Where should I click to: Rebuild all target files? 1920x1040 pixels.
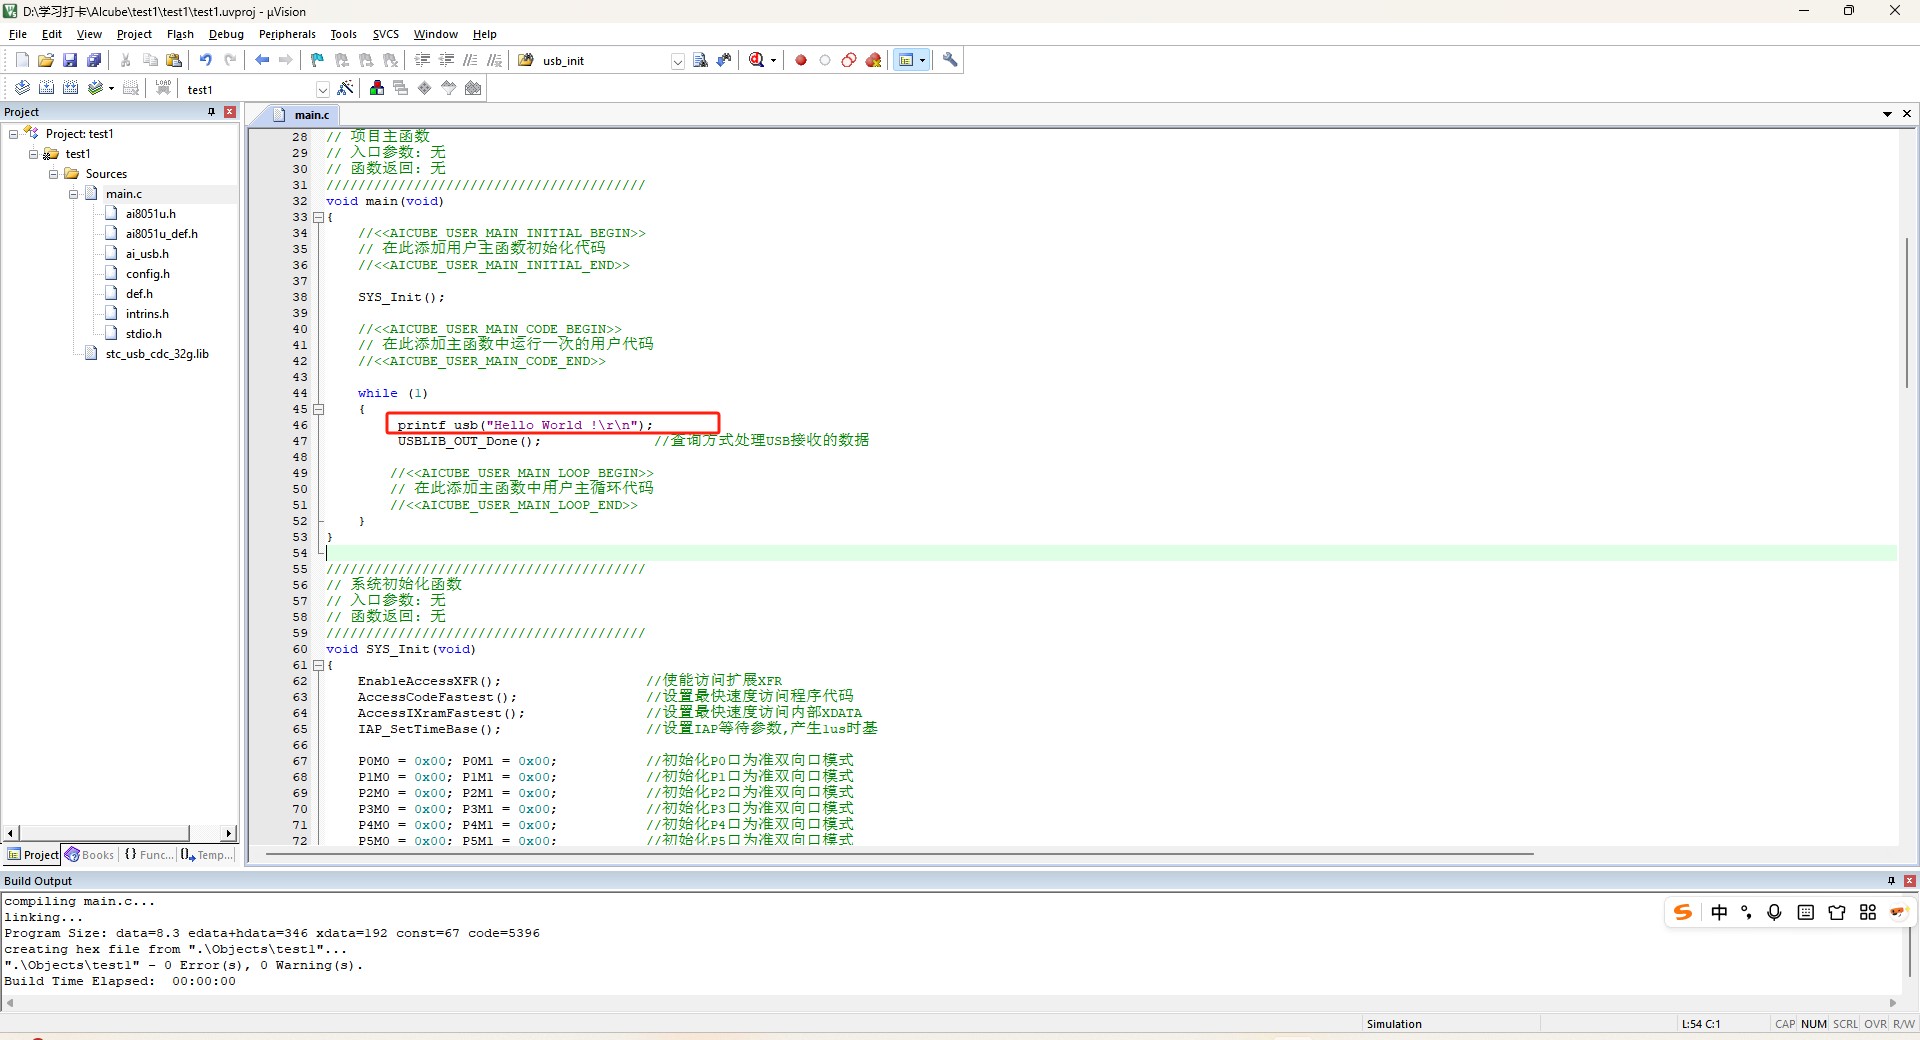[70, 88]
